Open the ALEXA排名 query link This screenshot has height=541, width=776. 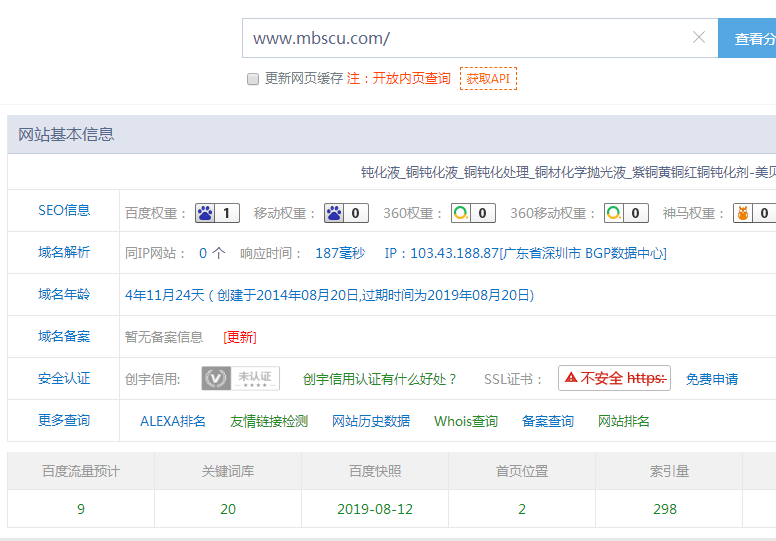click(173, 422)
